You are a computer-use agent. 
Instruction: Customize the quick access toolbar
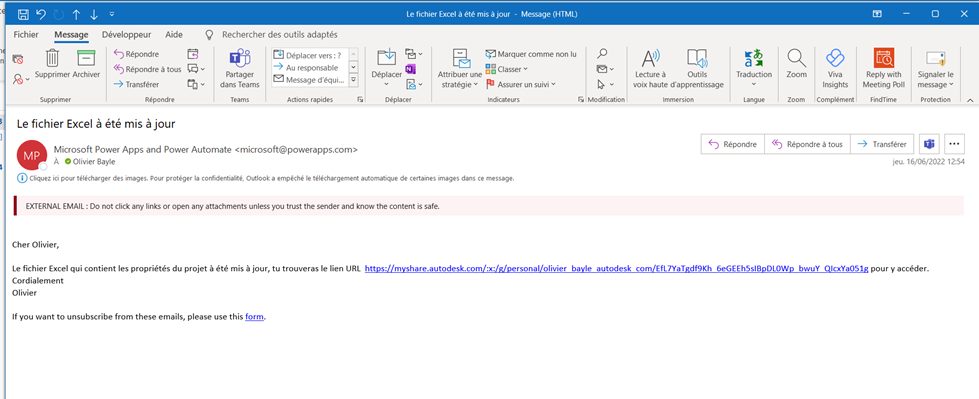tap(112, 14)
